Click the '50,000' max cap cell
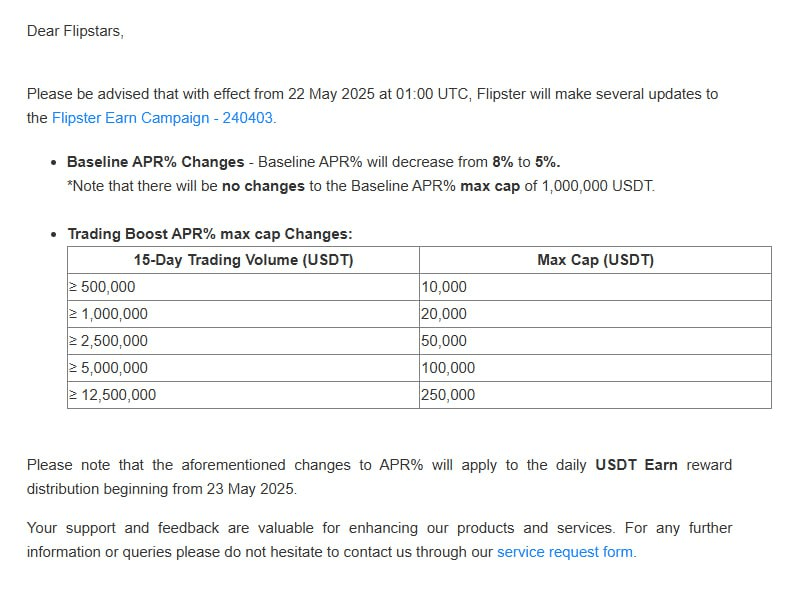The image size is (790, 601). pyautogui.click(x=596, y=341)
